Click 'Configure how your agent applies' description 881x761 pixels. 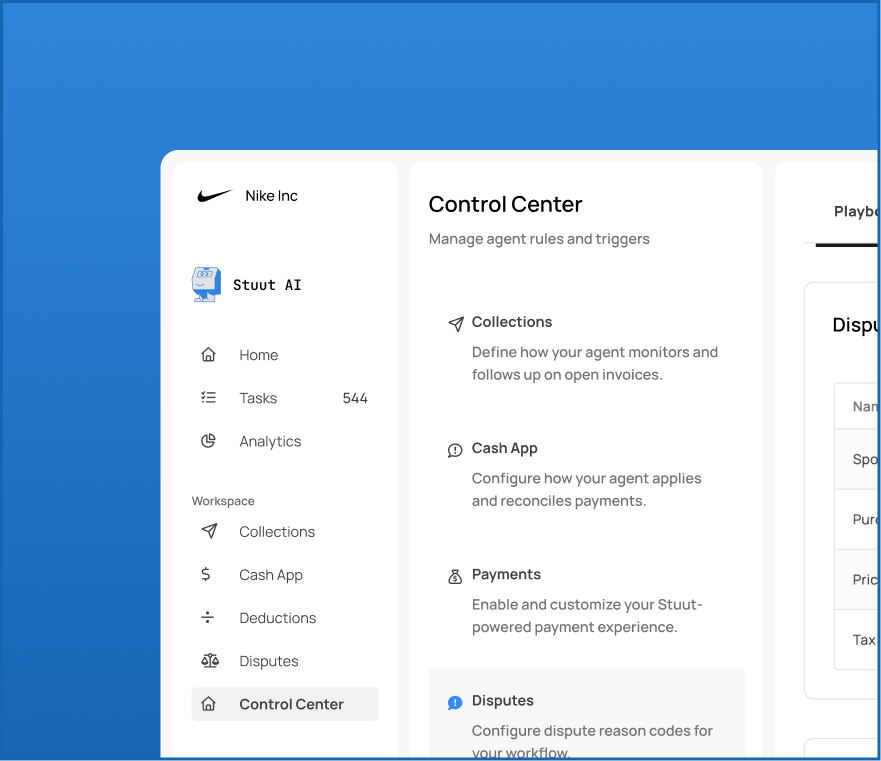pos(586,490)
